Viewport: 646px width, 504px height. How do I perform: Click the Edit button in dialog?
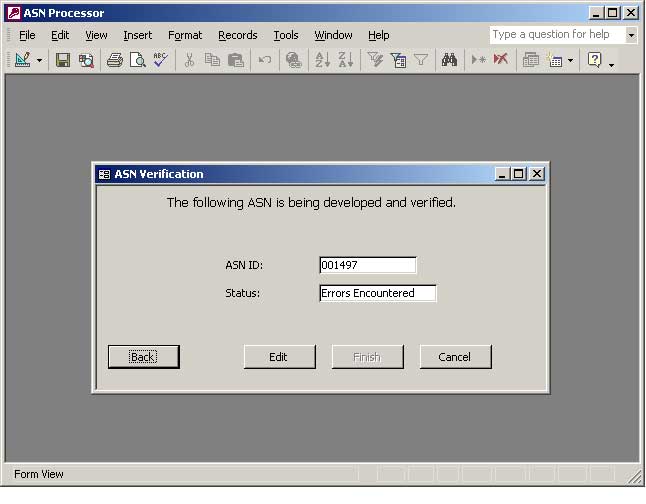coord(280,357)
